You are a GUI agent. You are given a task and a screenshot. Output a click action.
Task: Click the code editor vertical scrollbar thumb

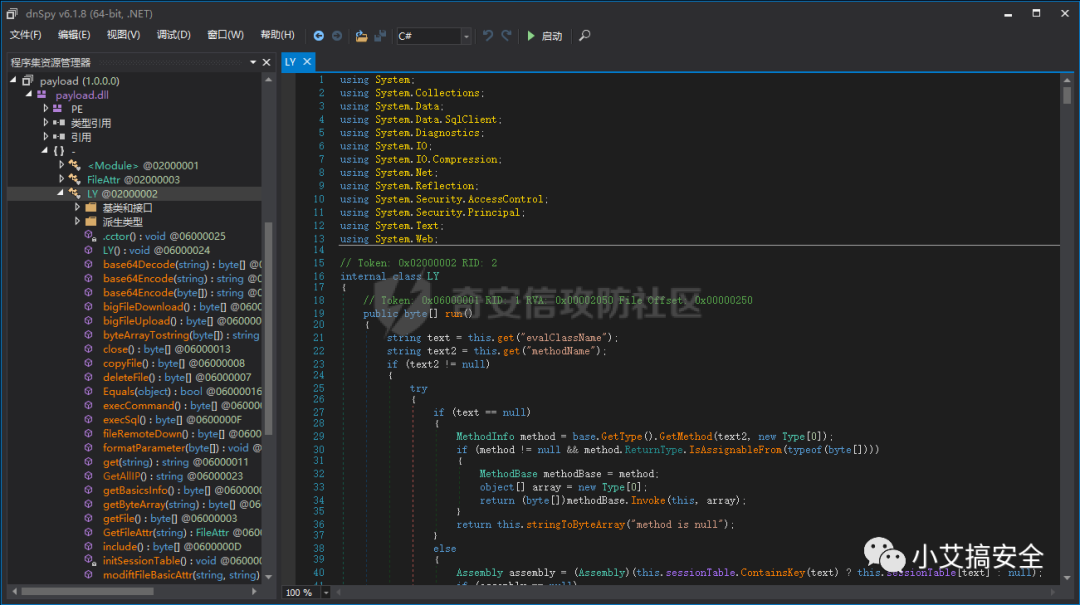coord(1067,95)
